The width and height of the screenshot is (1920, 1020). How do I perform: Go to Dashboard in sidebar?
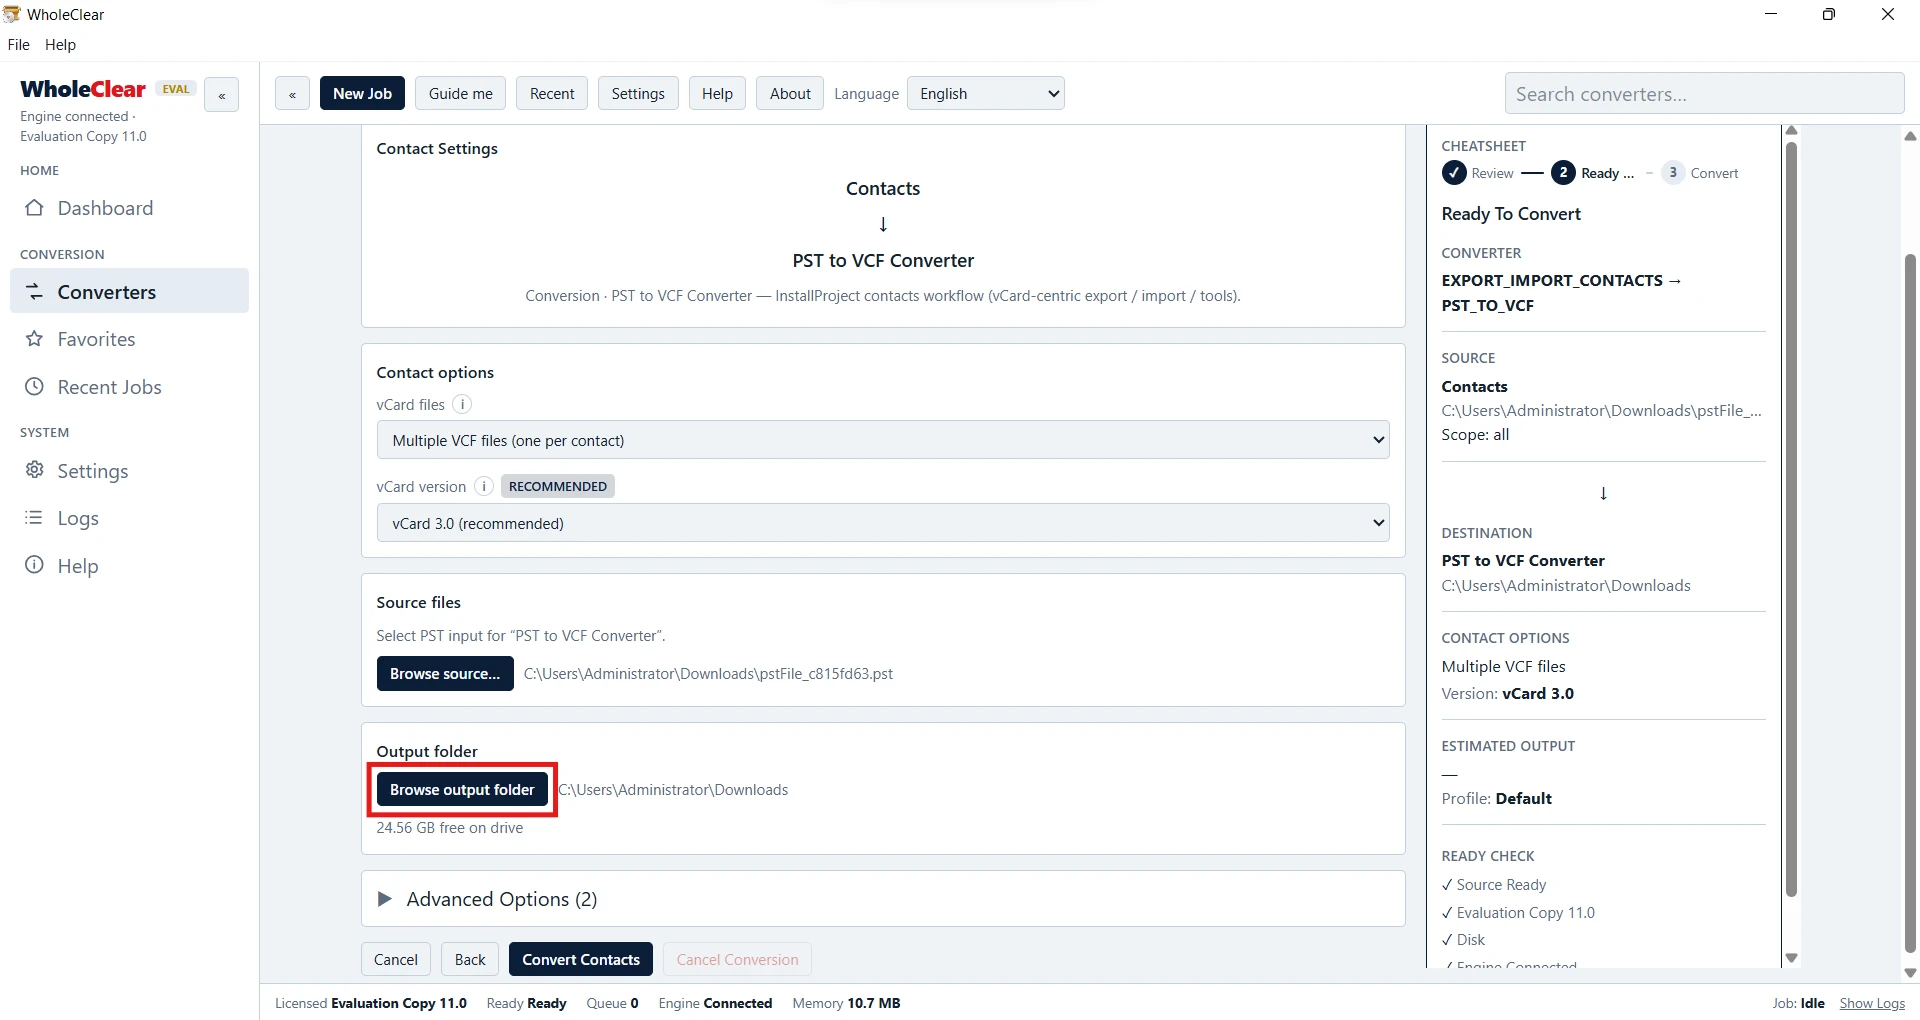129,208
